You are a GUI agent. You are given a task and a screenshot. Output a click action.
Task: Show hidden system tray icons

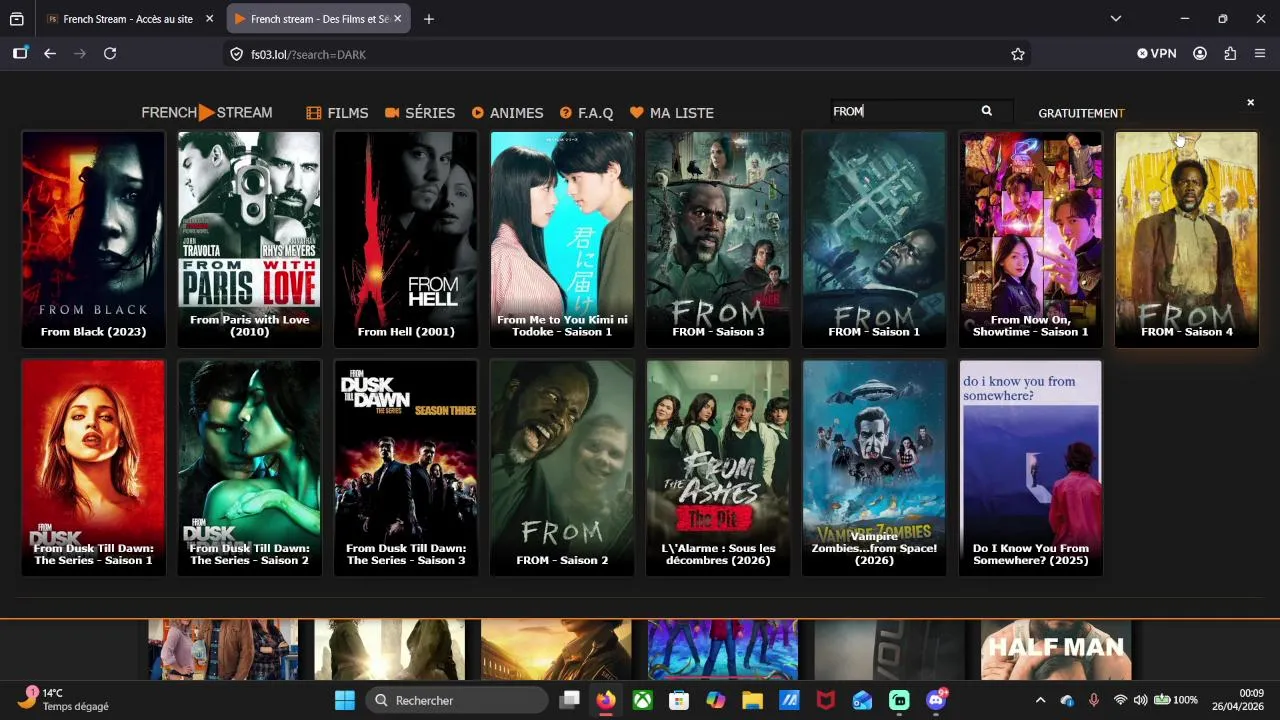1040,700
